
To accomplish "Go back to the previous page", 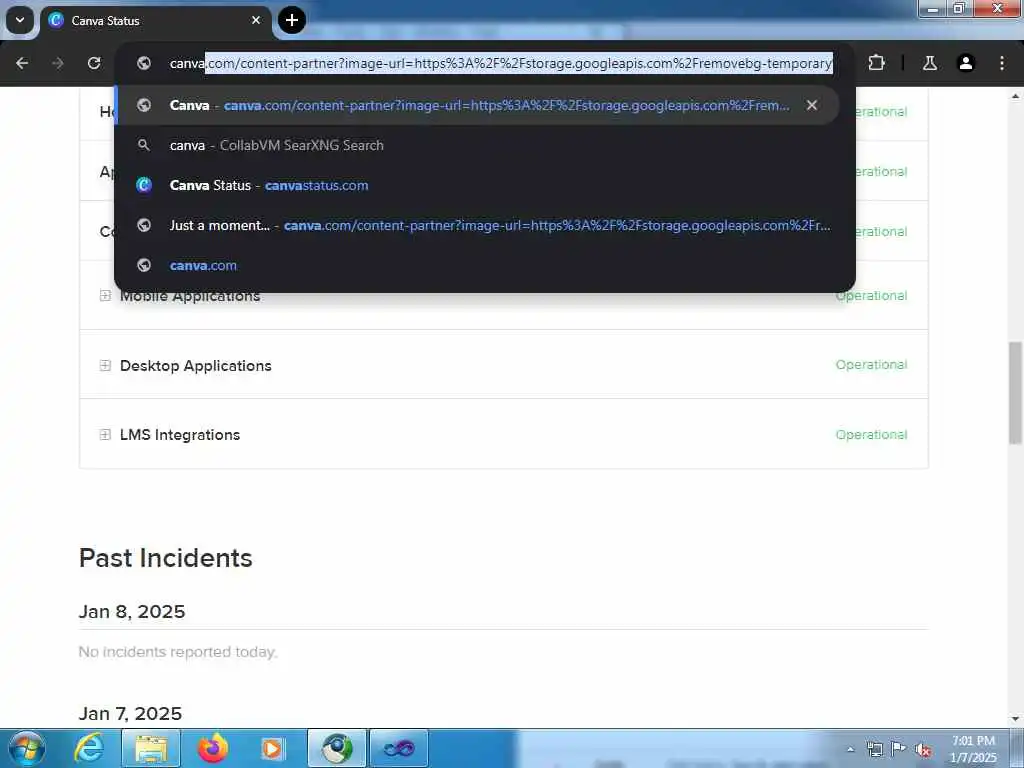I will click(x=22, y=63).
